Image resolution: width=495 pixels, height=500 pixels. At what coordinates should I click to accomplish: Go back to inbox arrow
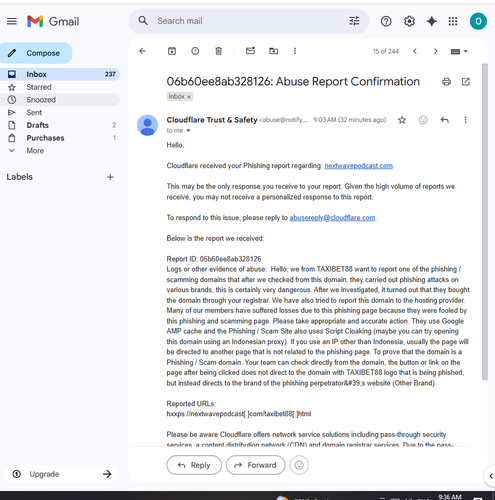[x=142, y=51]
